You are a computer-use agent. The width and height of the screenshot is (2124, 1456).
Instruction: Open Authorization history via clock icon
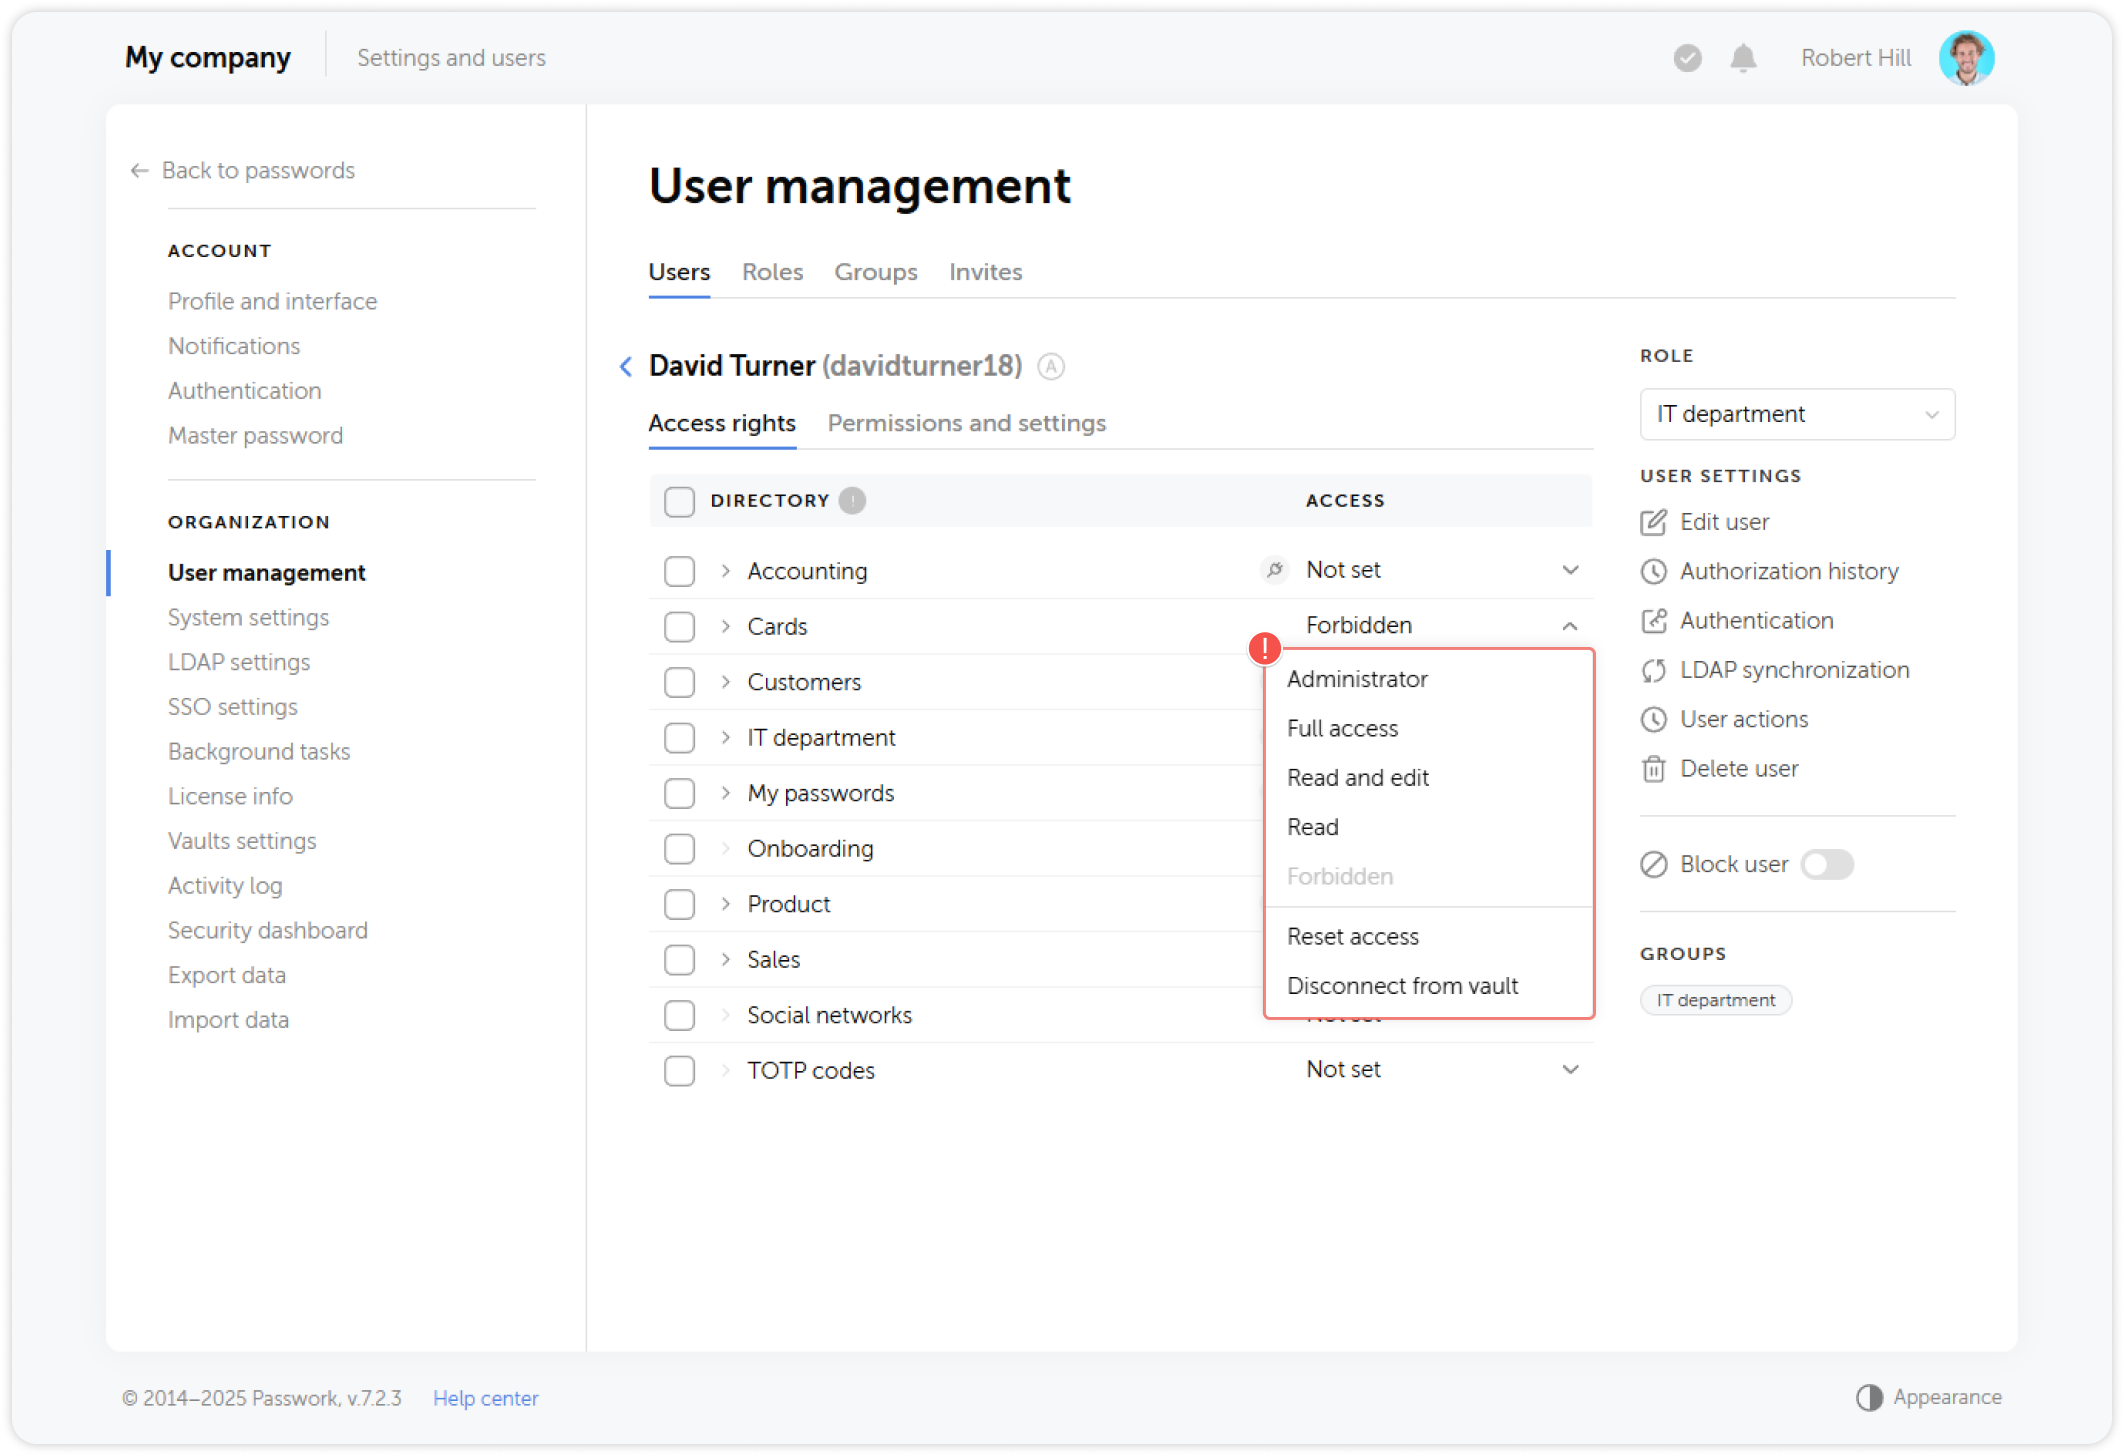[x=1654, y=571]
